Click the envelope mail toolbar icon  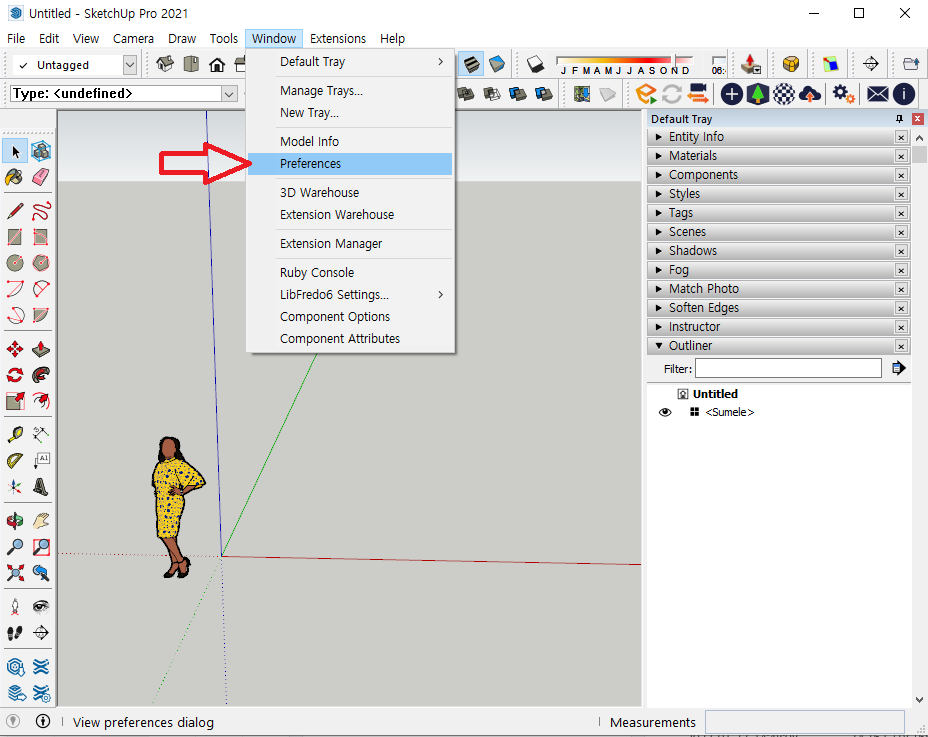pyautogui.click(x=878, y=94)
